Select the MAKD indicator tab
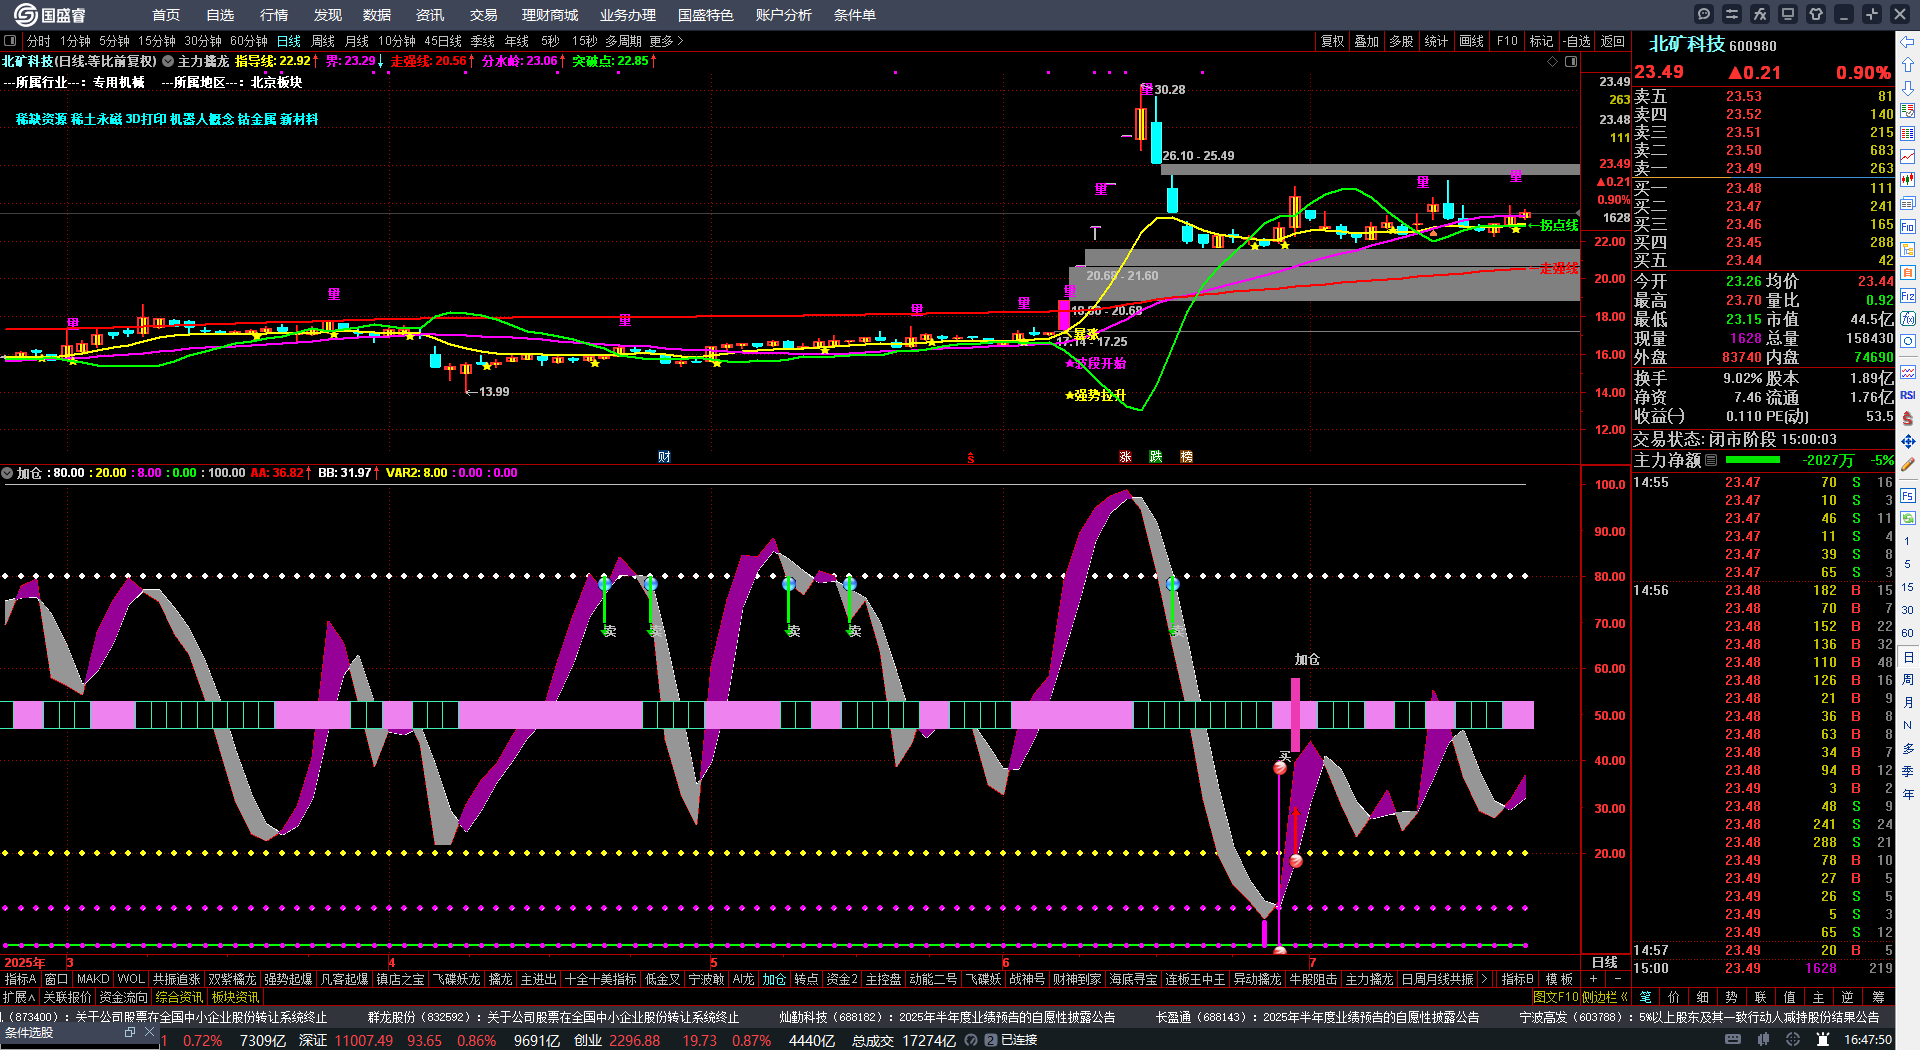Viewport: 1920px width, 1050px height. (93, 979)
